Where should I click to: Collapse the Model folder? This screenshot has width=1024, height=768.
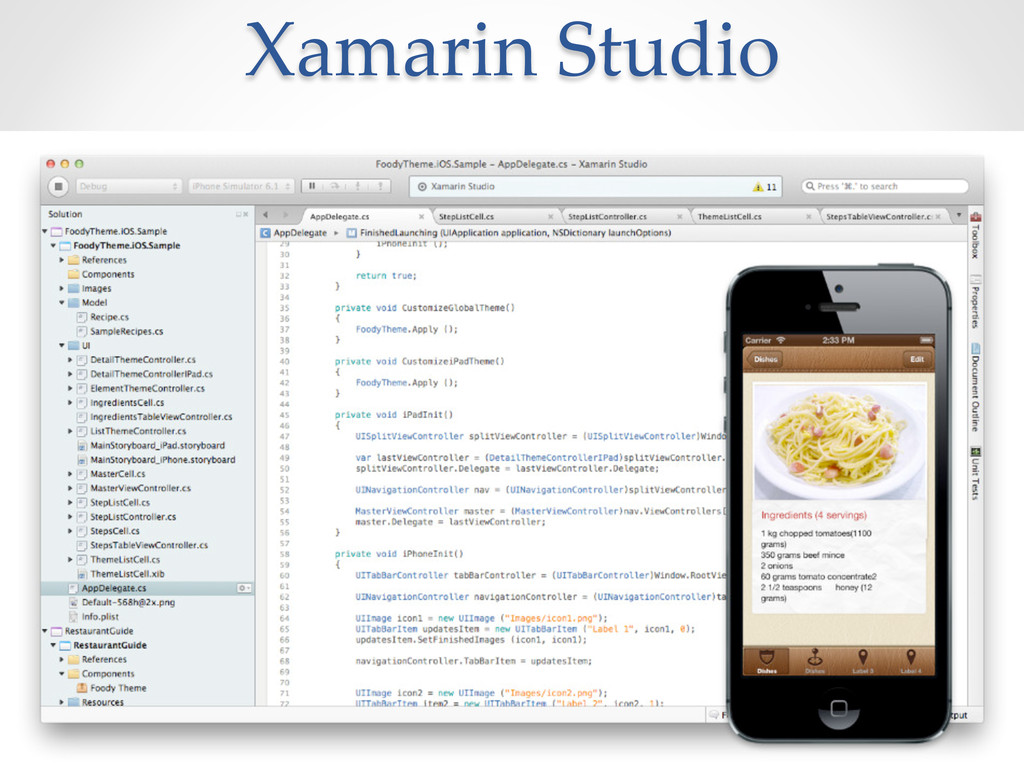62,302
